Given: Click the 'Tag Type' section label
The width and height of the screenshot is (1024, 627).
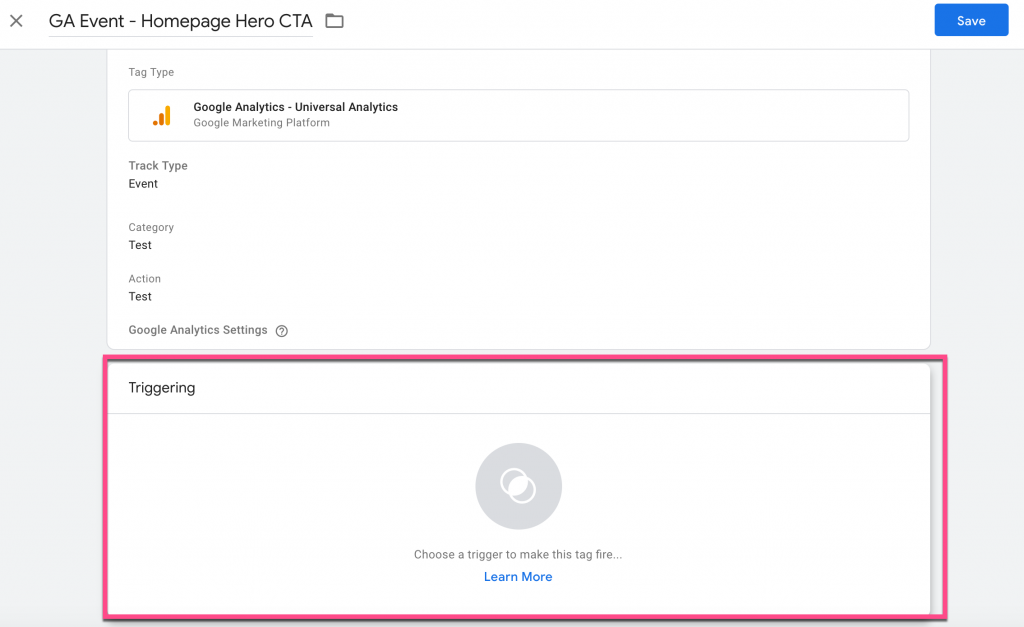Looking at the screenshot, I should (151, 72).
